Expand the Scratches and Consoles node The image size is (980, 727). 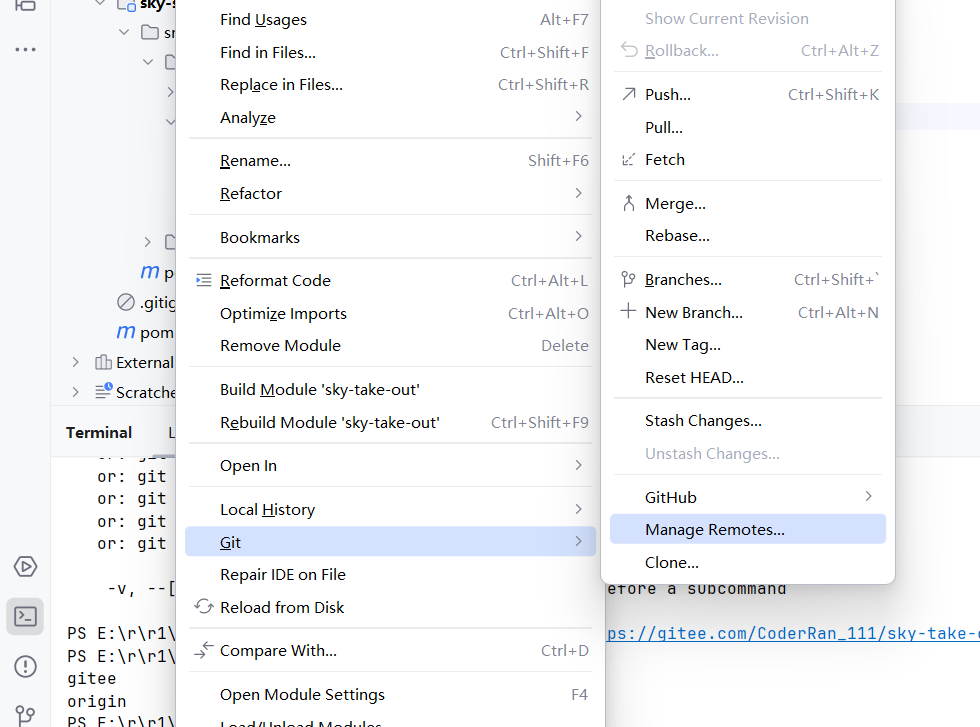pyautogui.click(x=76, y=392)
